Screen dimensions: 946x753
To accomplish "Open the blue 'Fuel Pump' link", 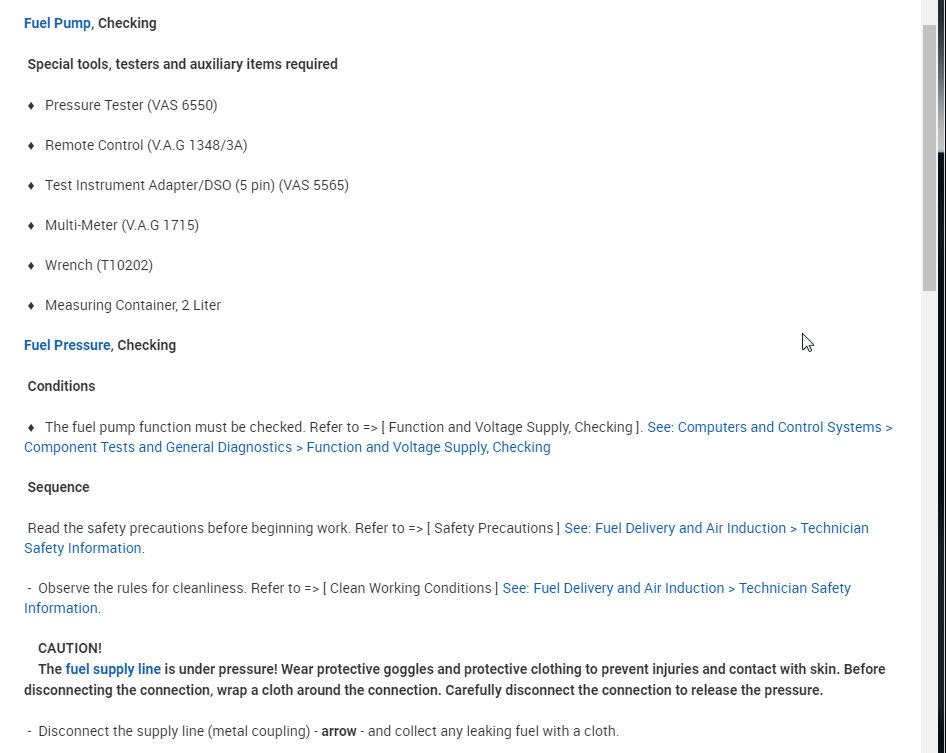I will pyautogui.click(x=57, y=23).
